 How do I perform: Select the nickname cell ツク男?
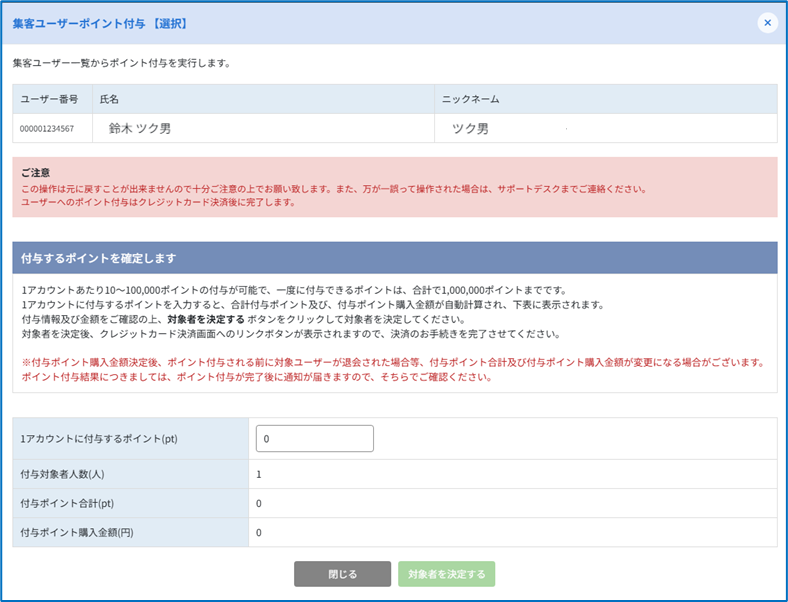coord(470,129)
